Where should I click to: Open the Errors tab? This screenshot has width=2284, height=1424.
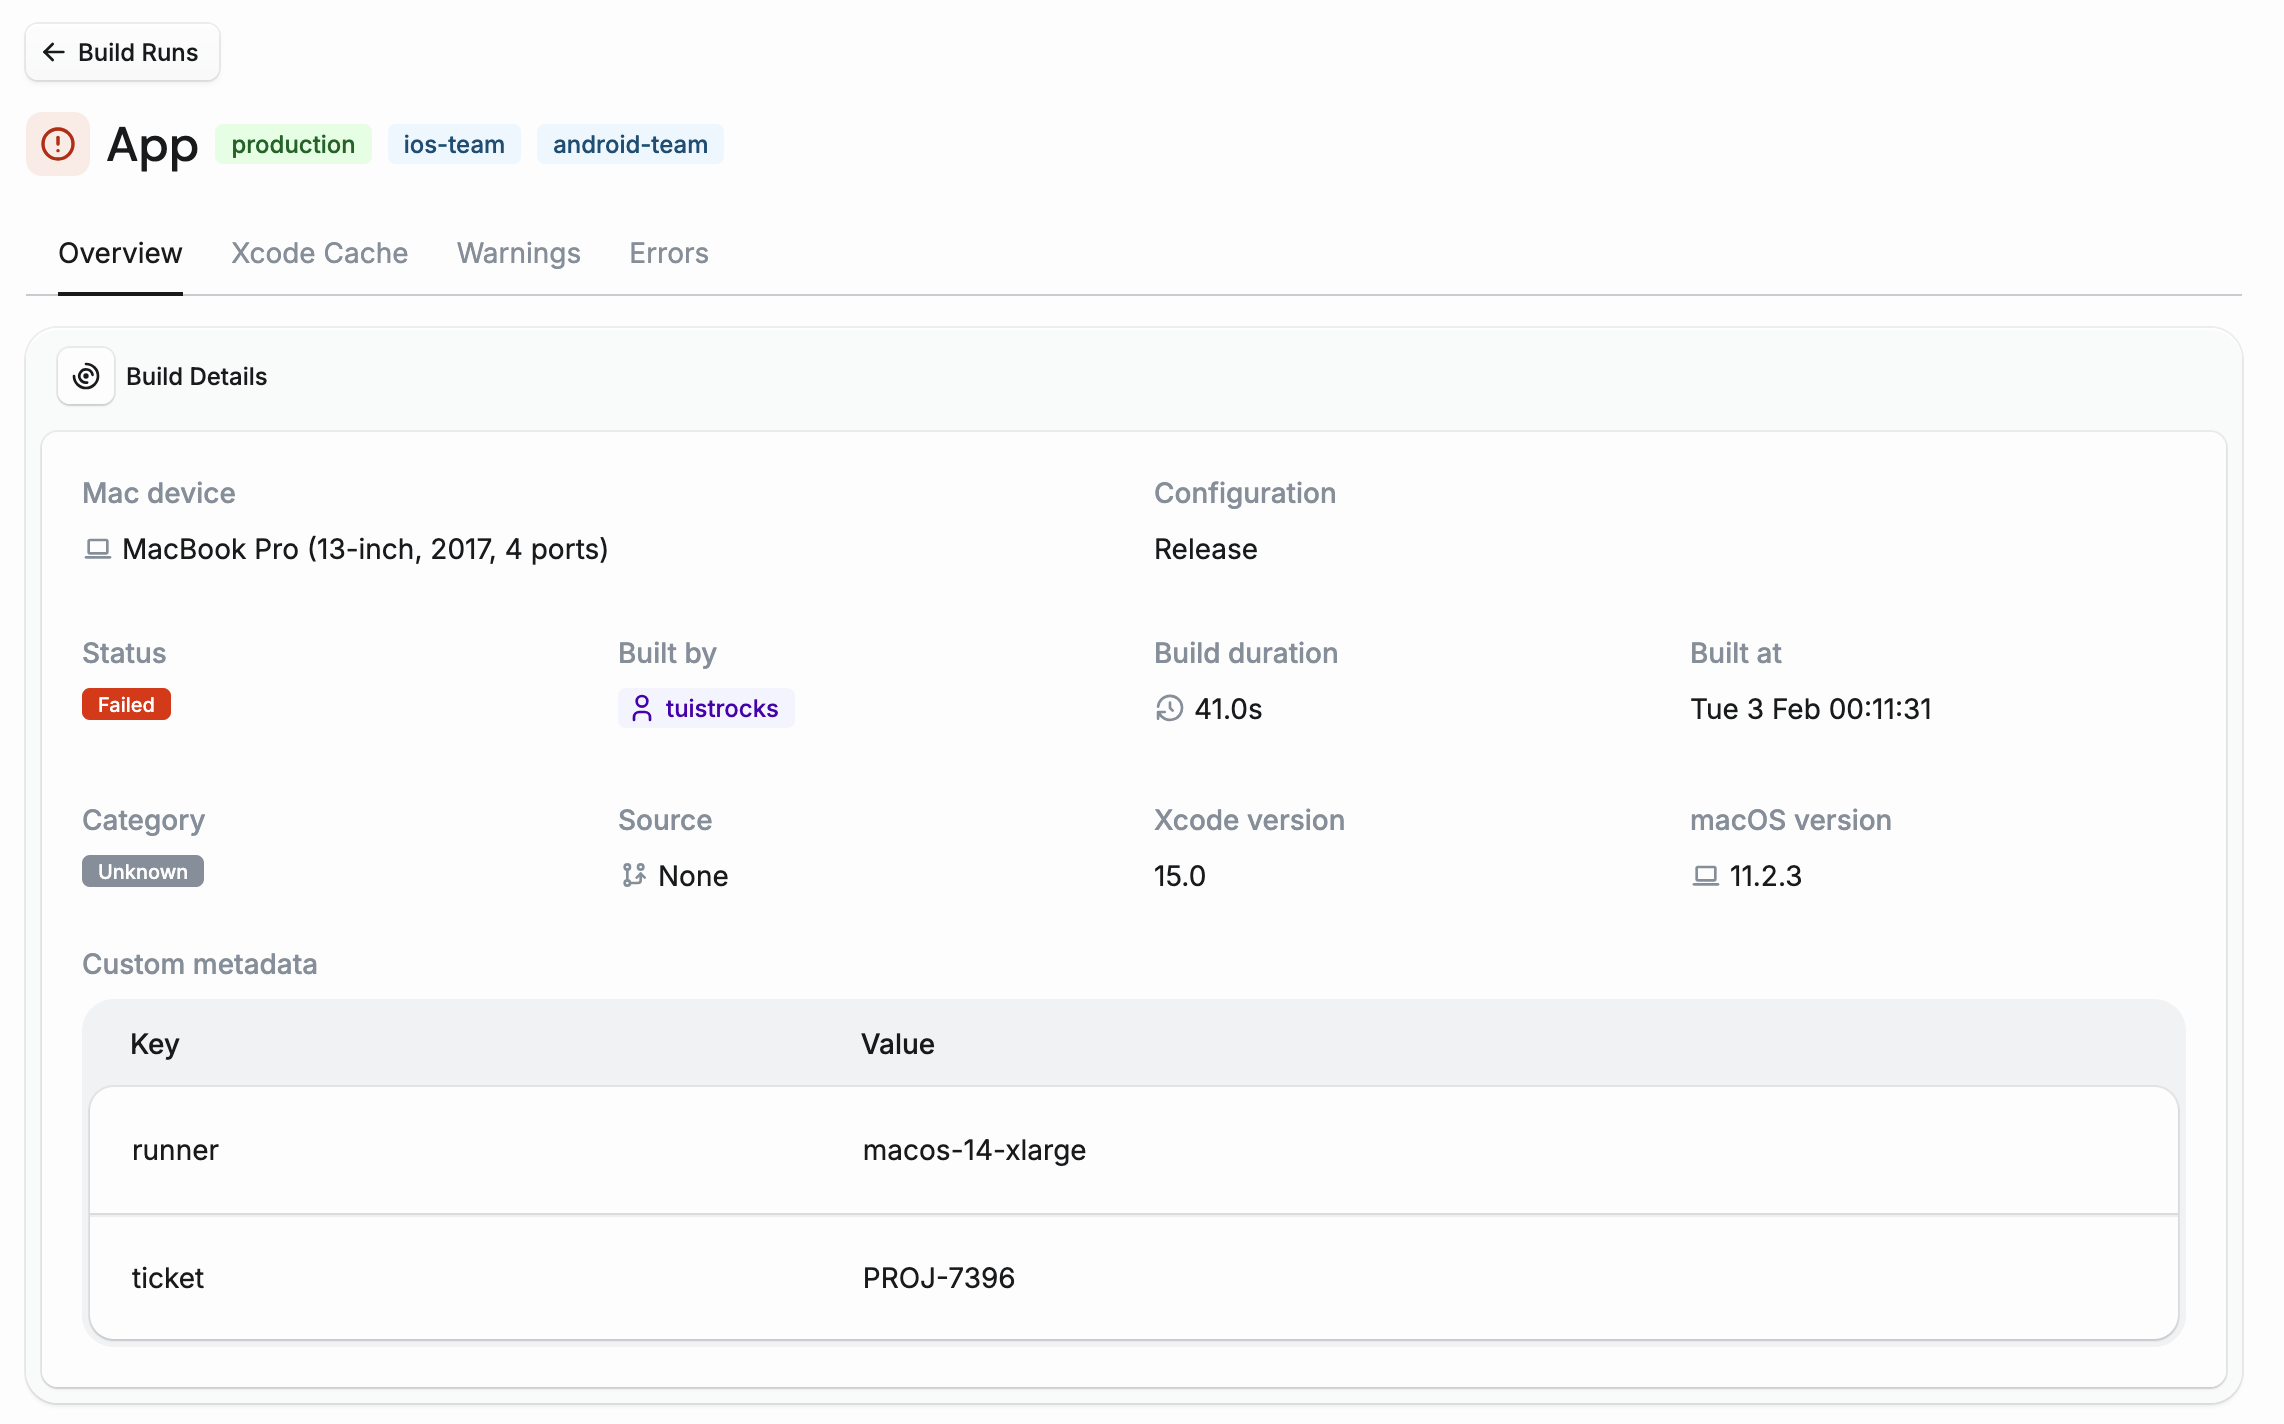[668, 253]
